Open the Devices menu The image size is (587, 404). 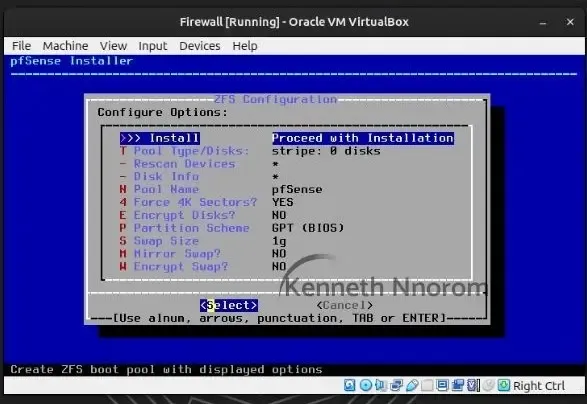point(200,46)
